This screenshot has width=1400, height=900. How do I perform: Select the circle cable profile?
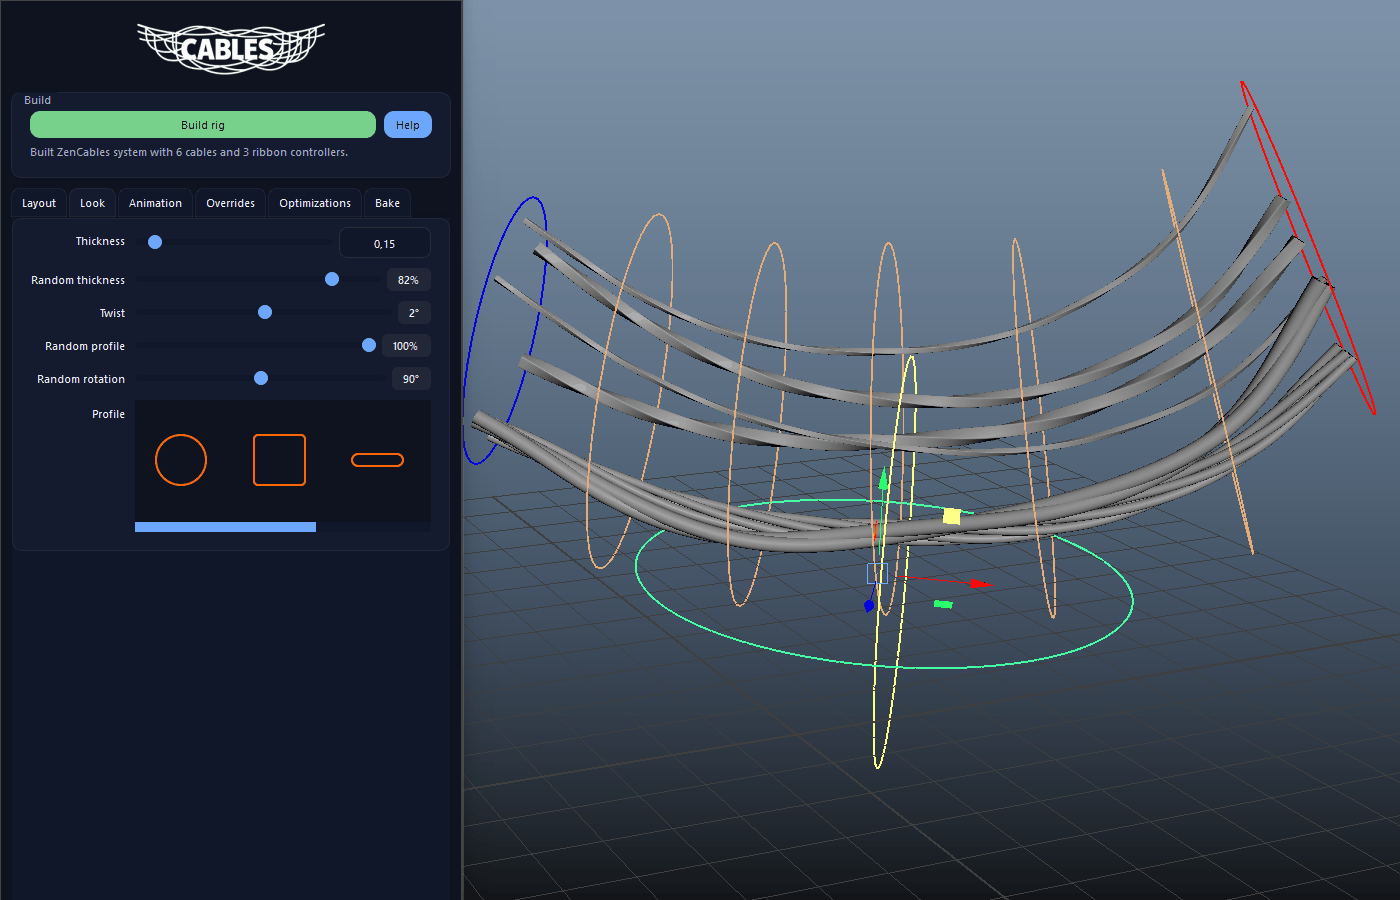point(181,460)
